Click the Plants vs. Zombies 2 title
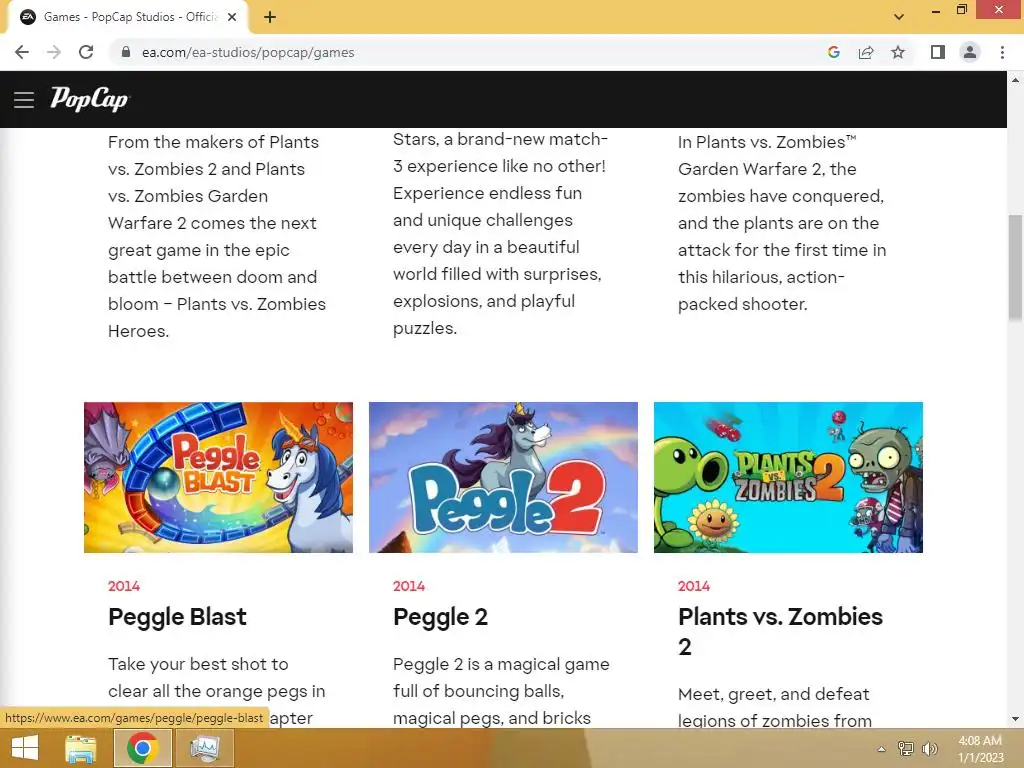Image resolution: width=1024 pixels, height=768 pixels. point(780,632)
